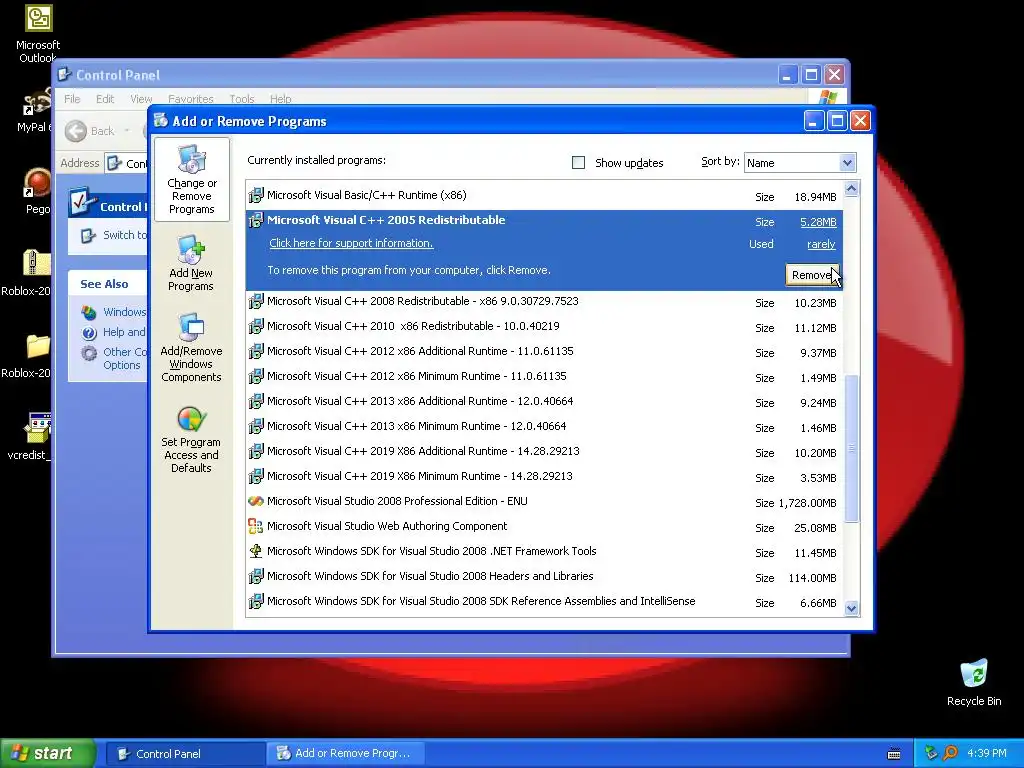This screenshot has width=1024, height=768.
Task: Open Edit menu in Control Panel window
Action: point(104,99)
